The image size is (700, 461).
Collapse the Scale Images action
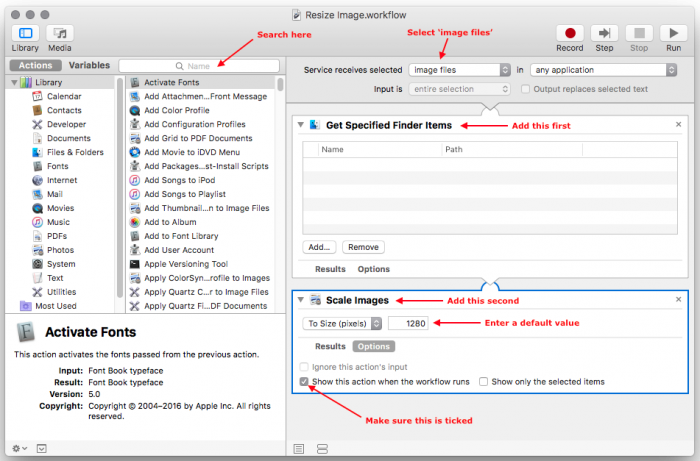click(300, 300)
